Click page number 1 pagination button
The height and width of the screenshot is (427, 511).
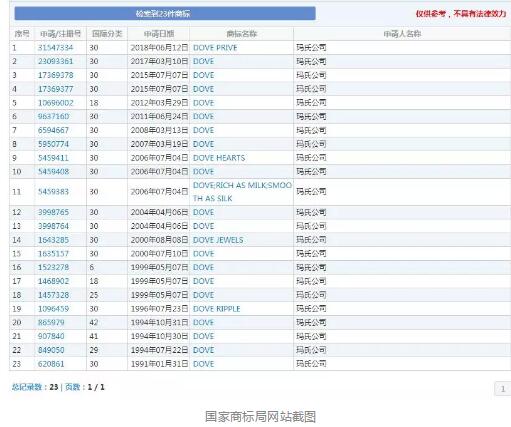tap(503, 389)
